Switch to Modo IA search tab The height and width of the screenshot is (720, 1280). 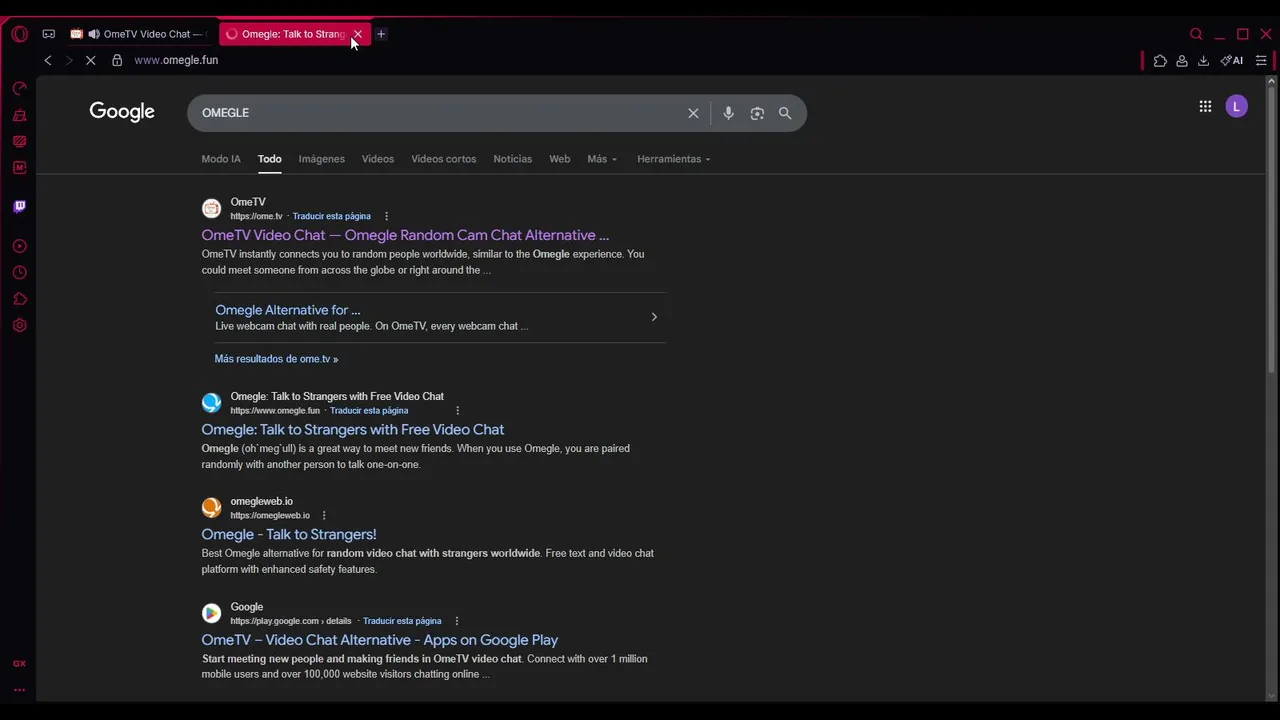[221, 159]
